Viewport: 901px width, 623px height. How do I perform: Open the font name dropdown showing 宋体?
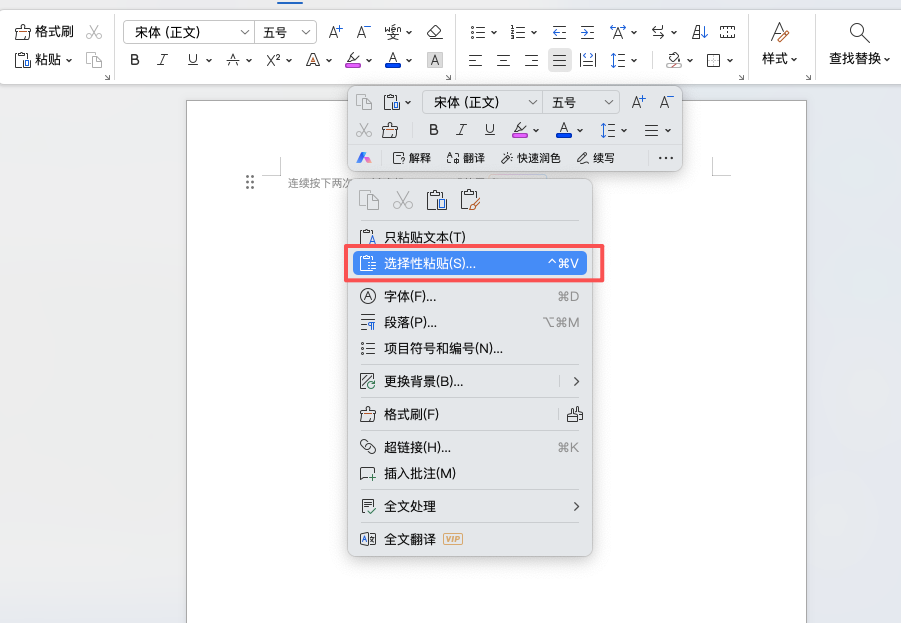click(189, 31)
